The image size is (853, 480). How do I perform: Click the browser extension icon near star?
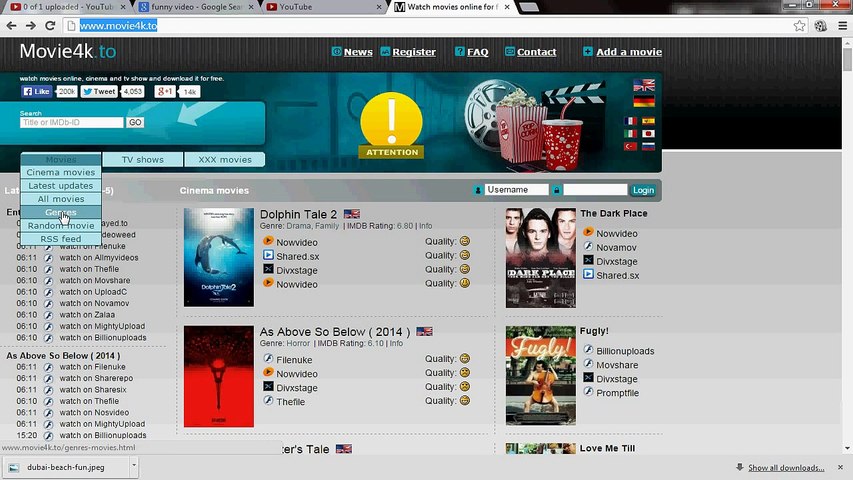820,26
